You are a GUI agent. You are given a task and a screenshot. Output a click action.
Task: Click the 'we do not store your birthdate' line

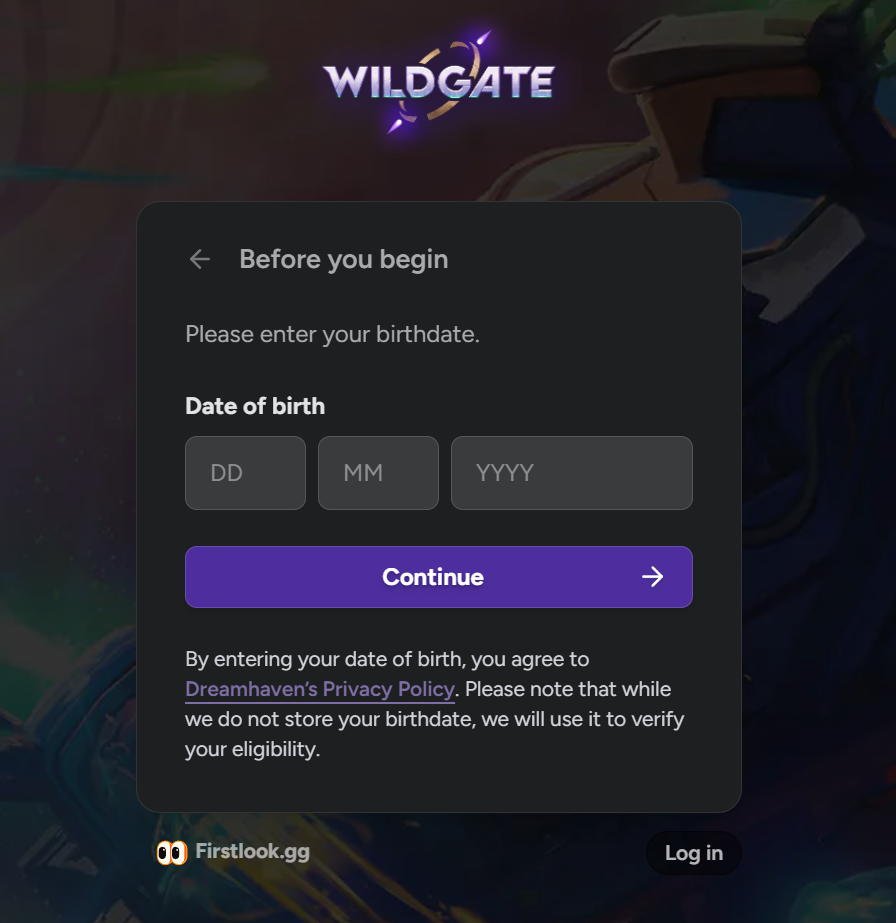(434, 719)
